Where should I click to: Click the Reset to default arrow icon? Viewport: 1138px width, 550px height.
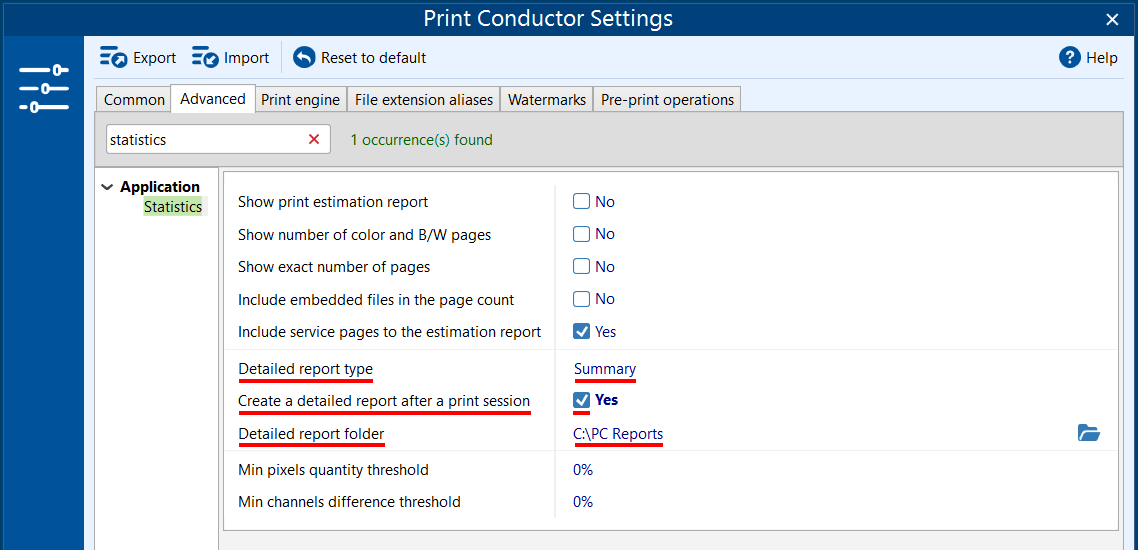304,57
